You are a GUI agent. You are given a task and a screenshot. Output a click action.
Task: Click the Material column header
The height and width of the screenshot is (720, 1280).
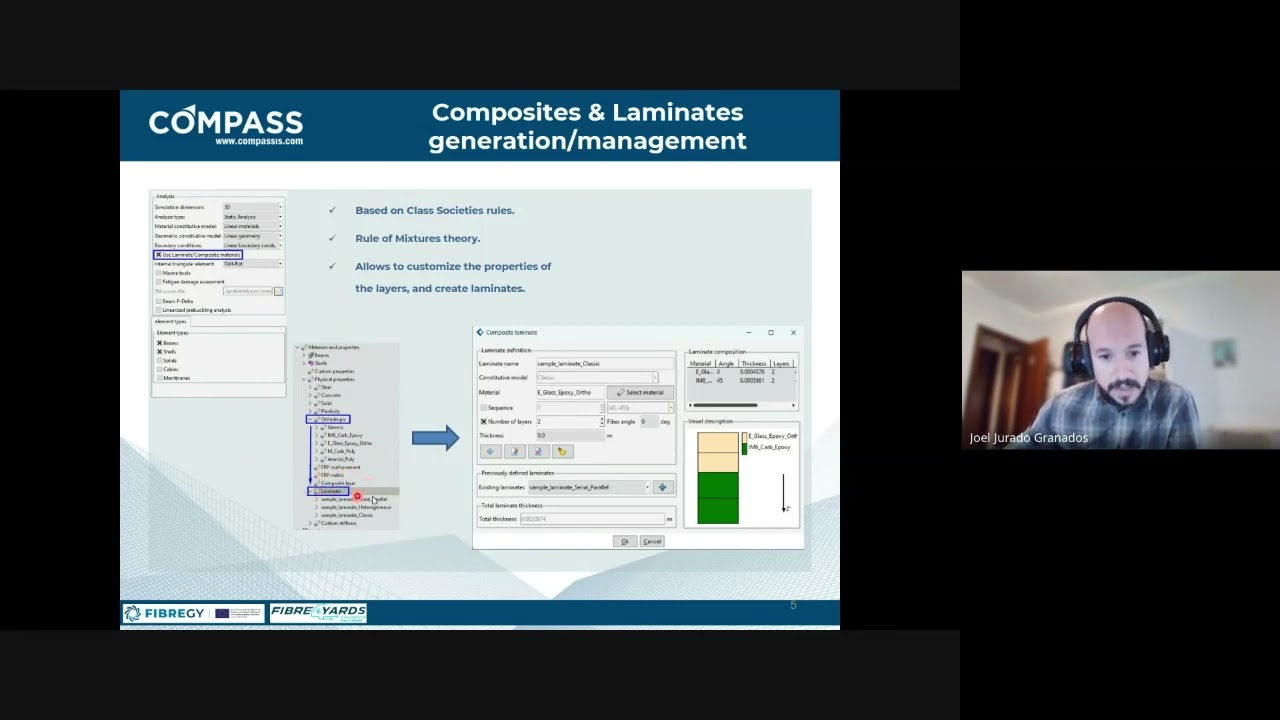pos(700,363)
